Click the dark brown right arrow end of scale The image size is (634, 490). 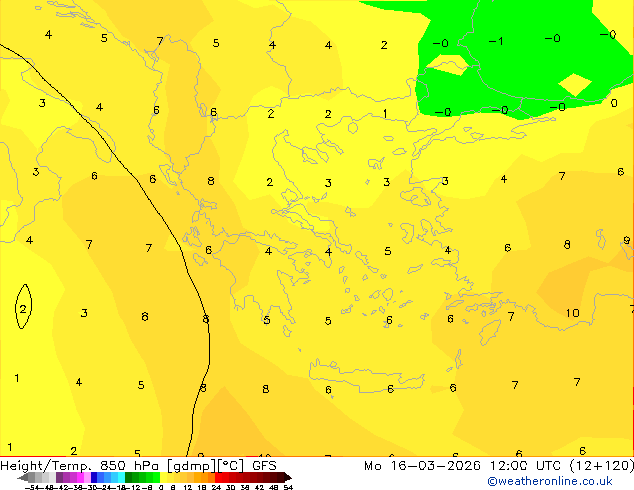(x=288, y=477)
